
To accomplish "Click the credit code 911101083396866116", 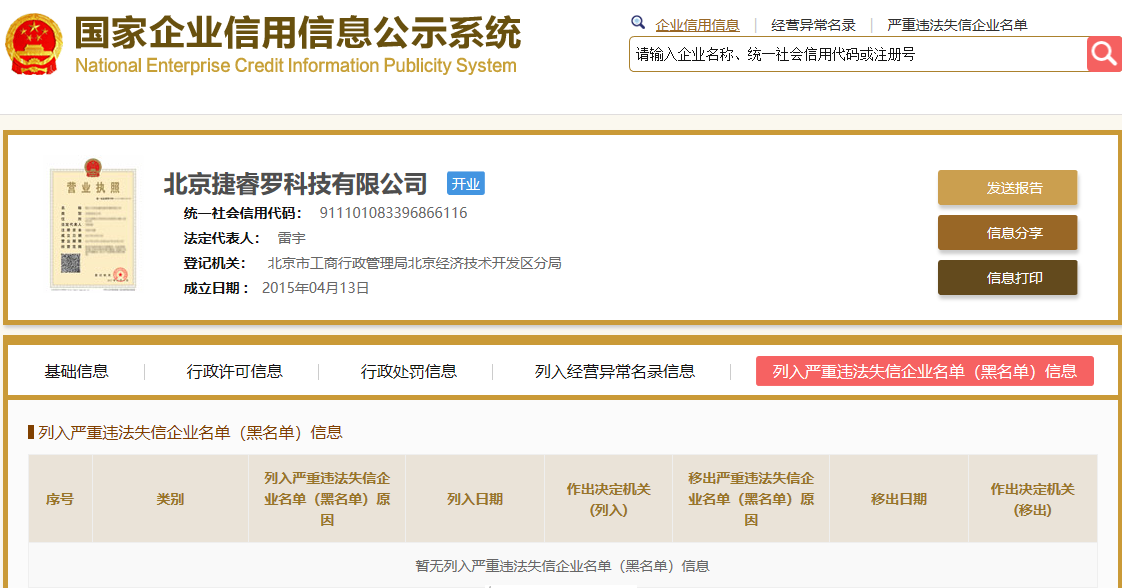I will click(x=394, y=212).
